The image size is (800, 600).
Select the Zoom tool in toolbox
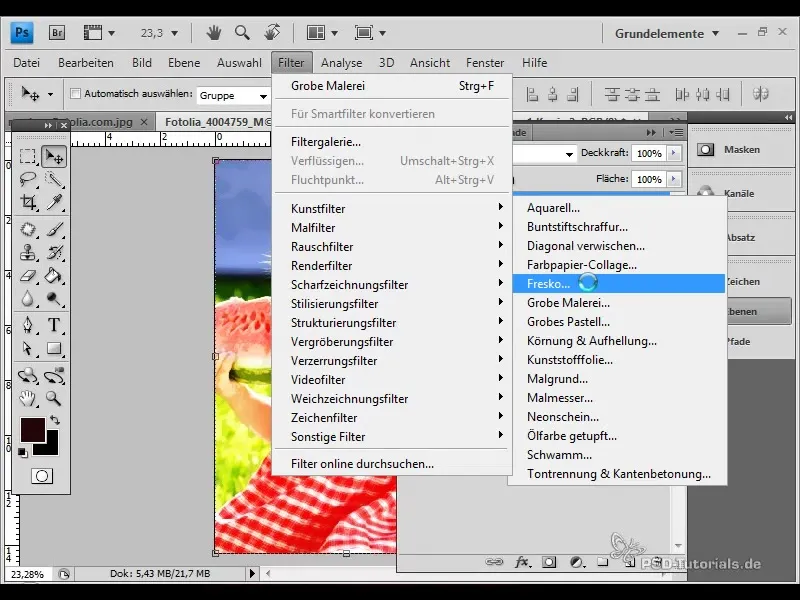pyautogui.click(x=54, y=398)
